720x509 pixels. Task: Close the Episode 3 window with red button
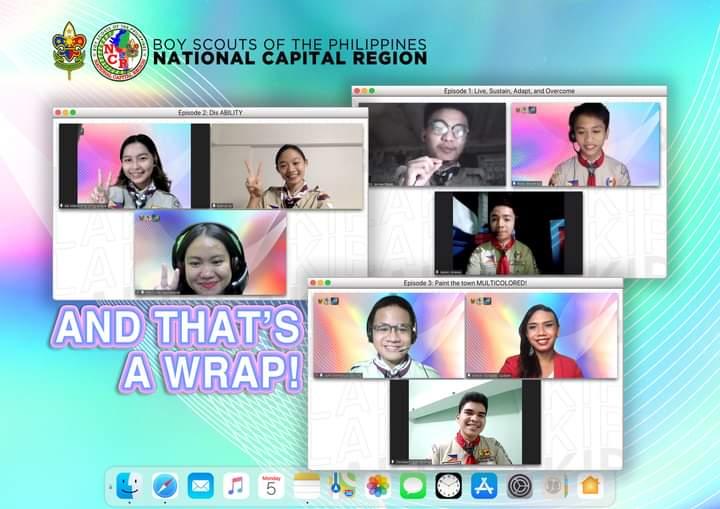(313, 283)
